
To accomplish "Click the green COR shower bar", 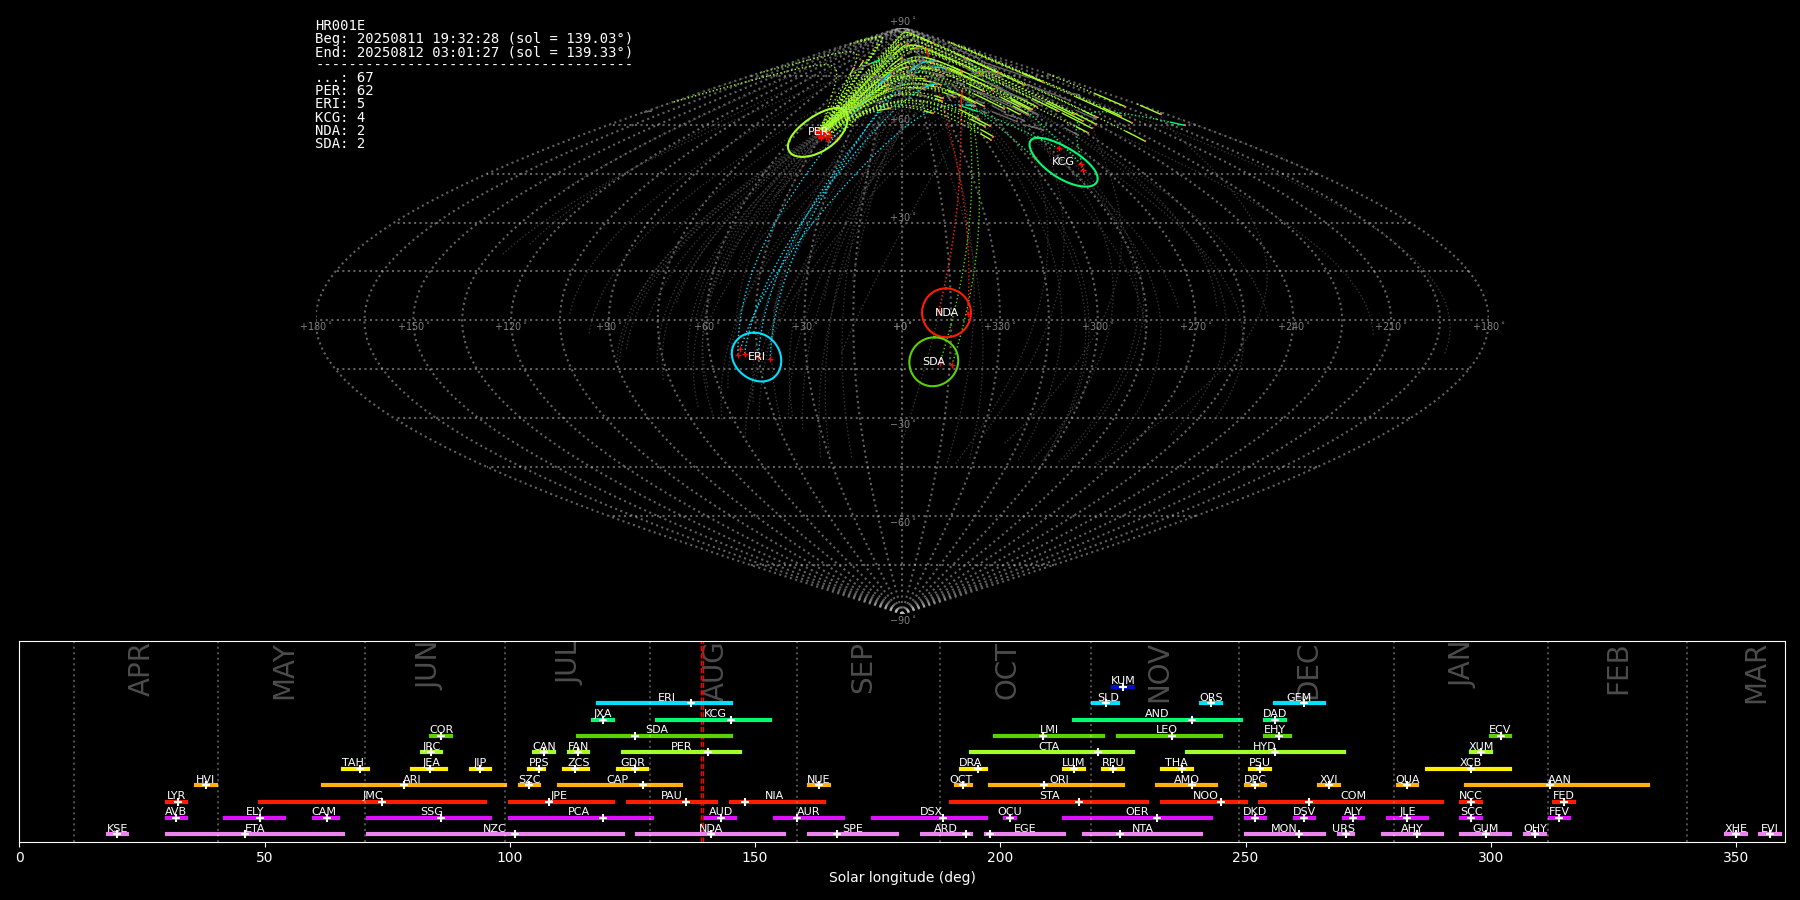I will pos(441,736).
